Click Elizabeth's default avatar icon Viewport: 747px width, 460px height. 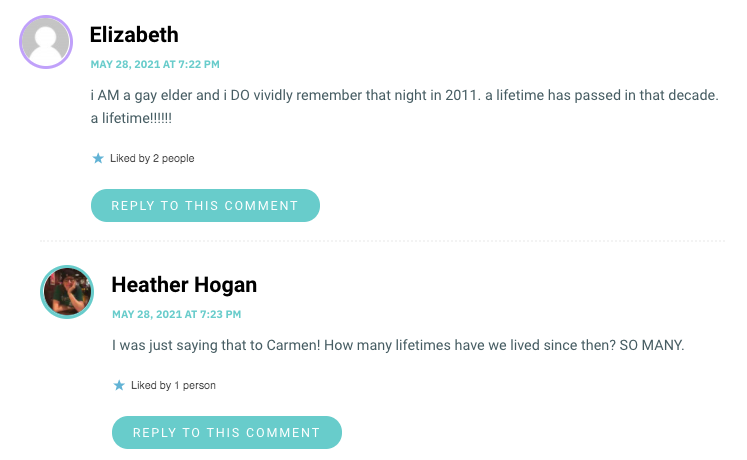point(46,42)
